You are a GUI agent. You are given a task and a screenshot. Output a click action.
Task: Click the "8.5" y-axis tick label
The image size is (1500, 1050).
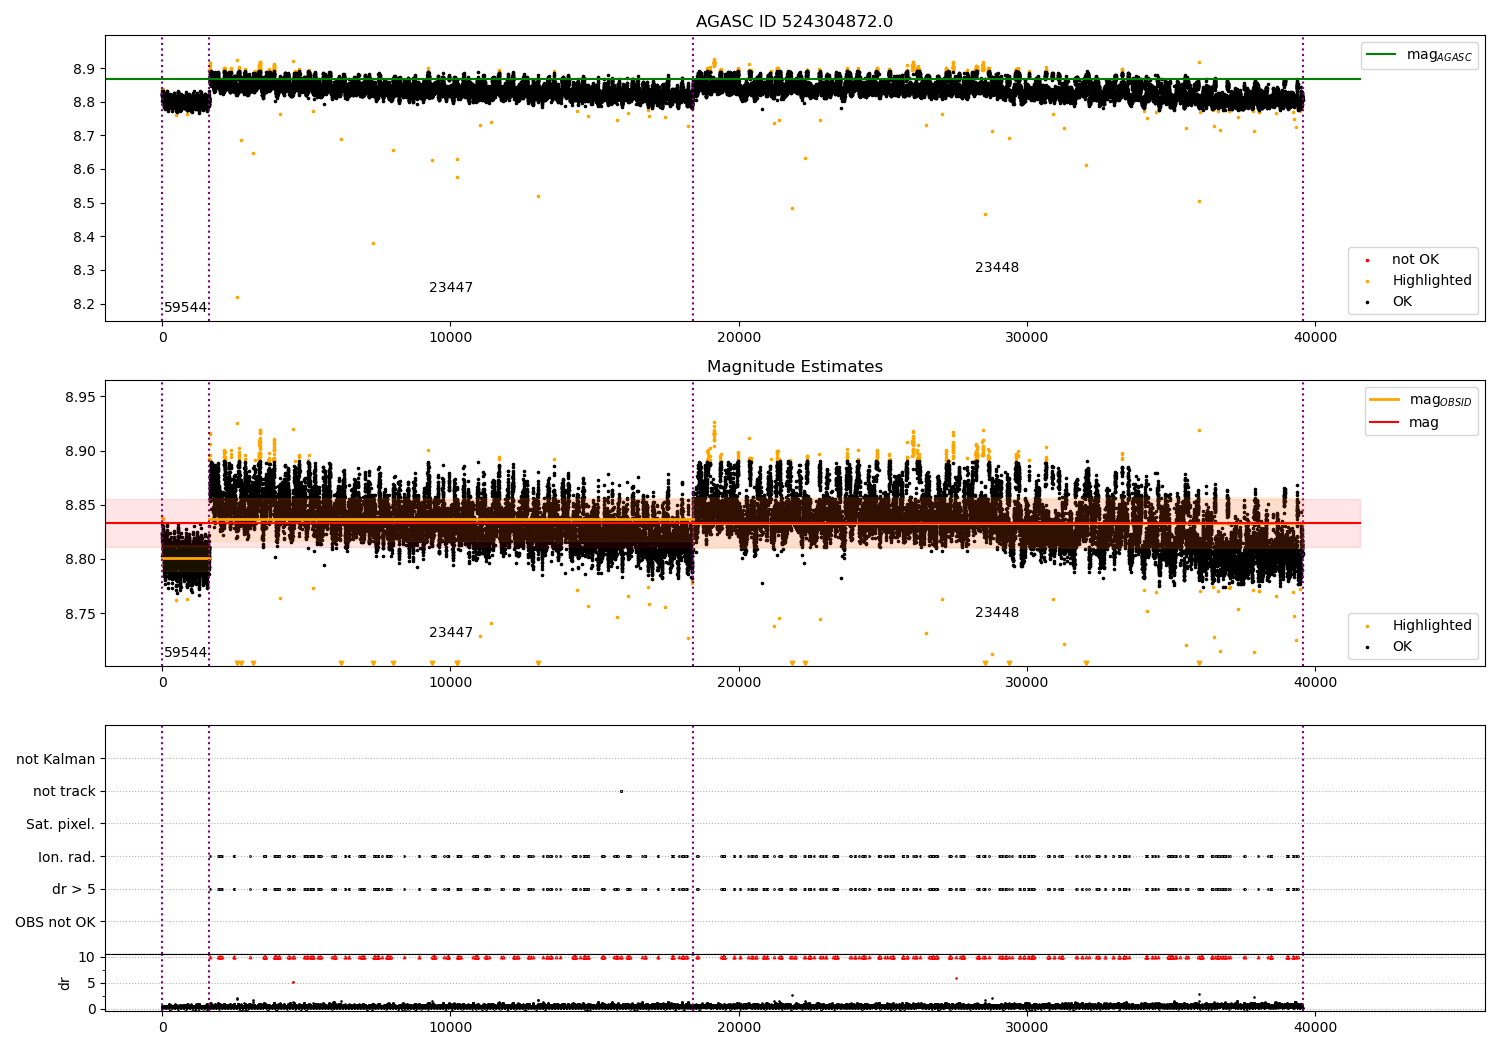click(85, 204)
